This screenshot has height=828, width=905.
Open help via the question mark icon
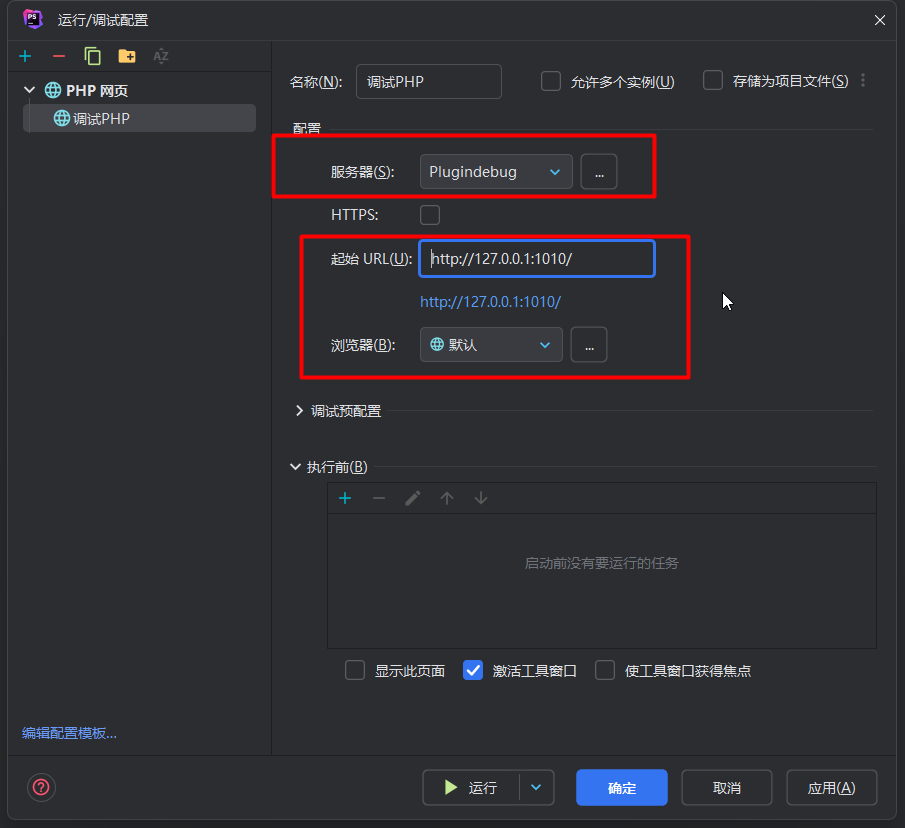41,788
